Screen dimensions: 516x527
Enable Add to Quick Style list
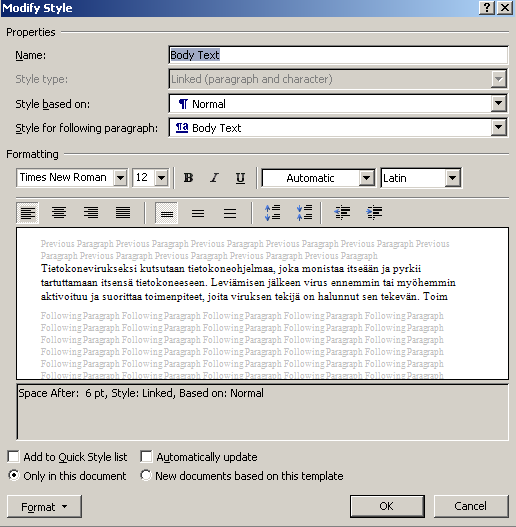(13, 457)
